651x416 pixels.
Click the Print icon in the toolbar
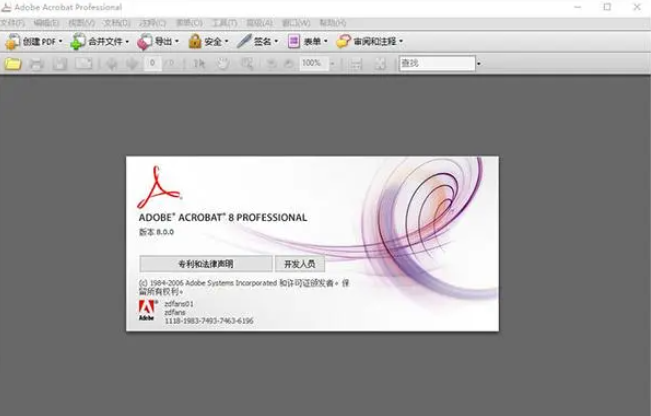(37, 64)
